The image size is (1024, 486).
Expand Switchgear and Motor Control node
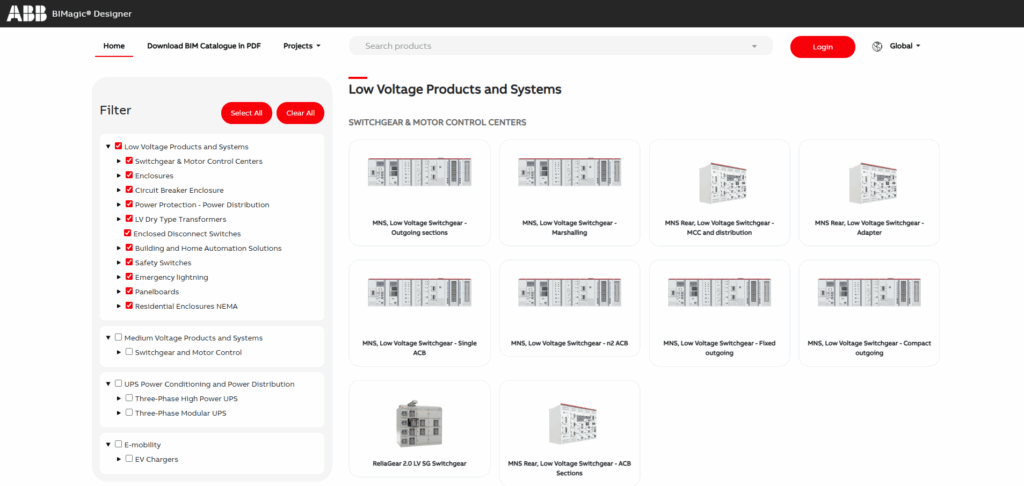[119, 352]
